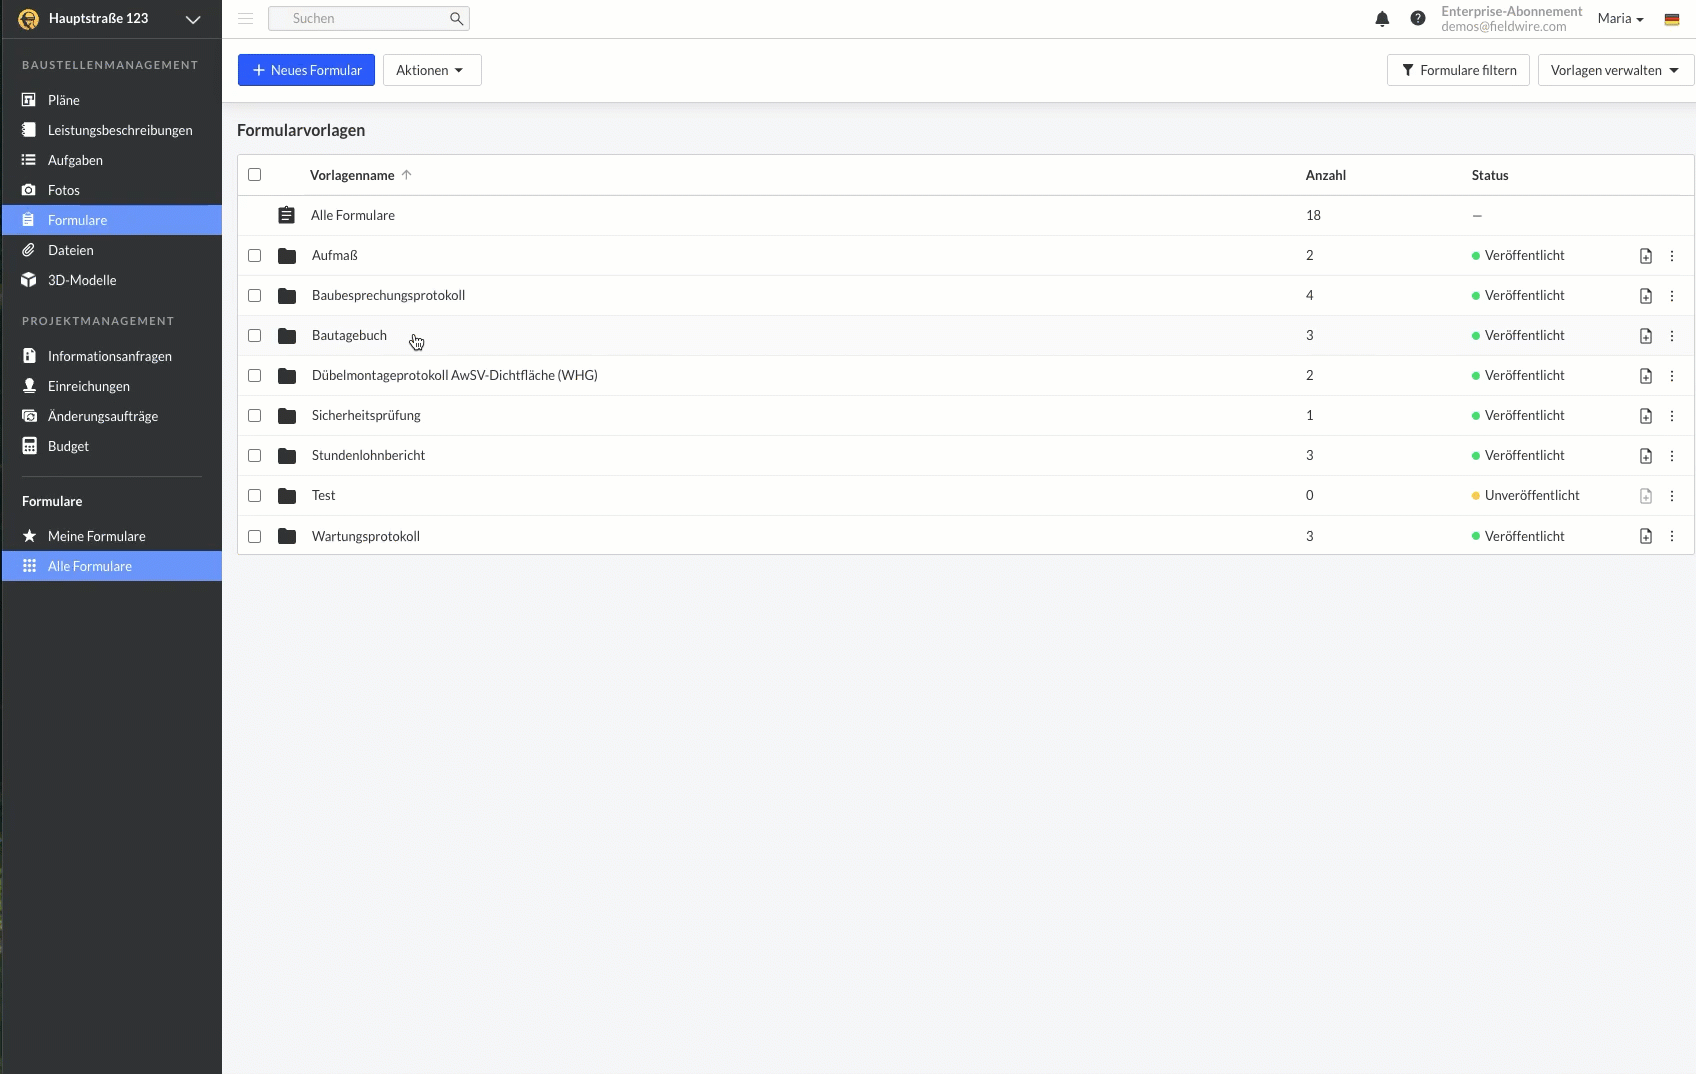
Task: Click the German flag language icon
Action: [1672, 19]
